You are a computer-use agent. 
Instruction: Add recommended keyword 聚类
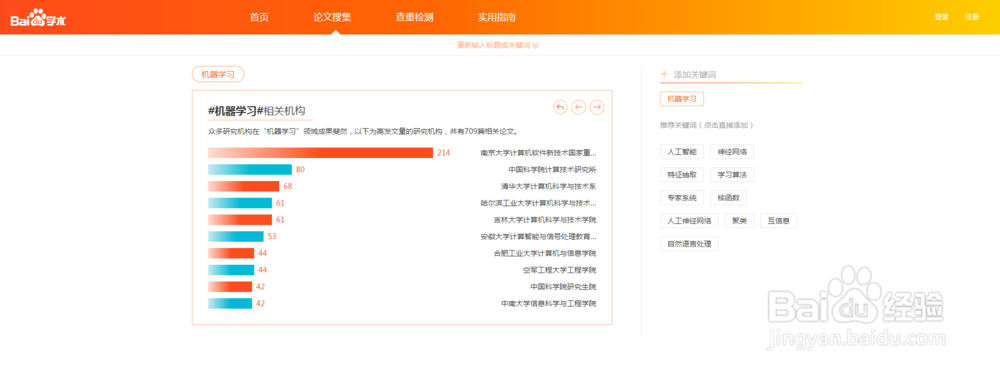tap(739, 221)
